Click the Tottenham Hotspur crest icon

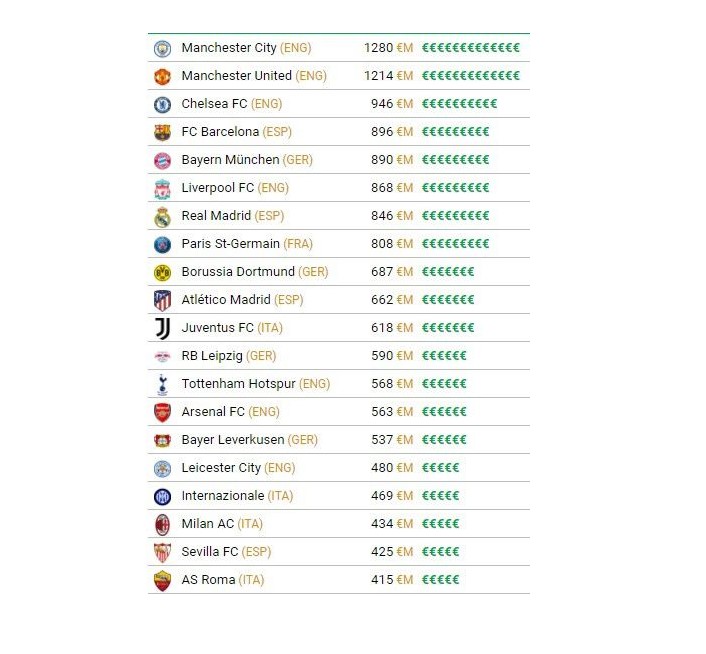pos(162,384)
